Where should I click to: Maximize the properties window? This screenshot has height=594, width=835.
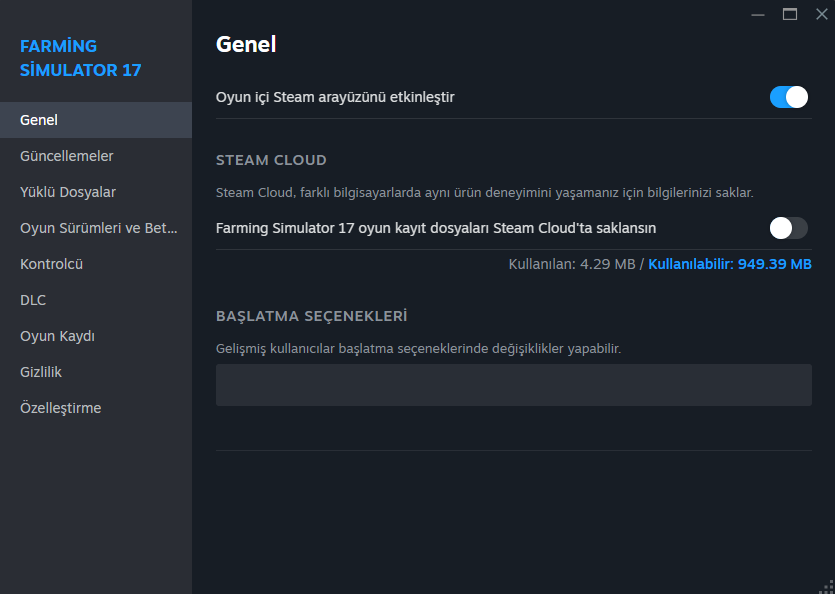point(790,14)
